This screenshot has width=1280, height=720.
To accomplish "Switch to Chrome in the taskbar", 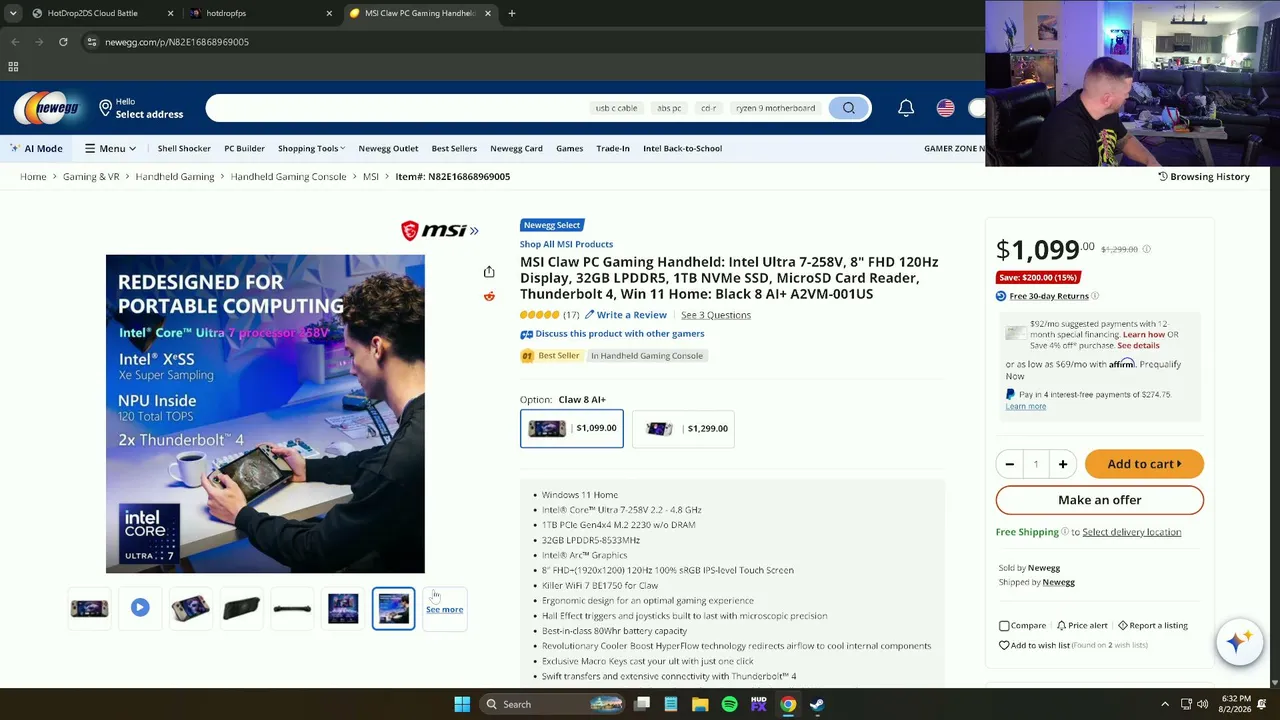I will [x=788, y=704].
